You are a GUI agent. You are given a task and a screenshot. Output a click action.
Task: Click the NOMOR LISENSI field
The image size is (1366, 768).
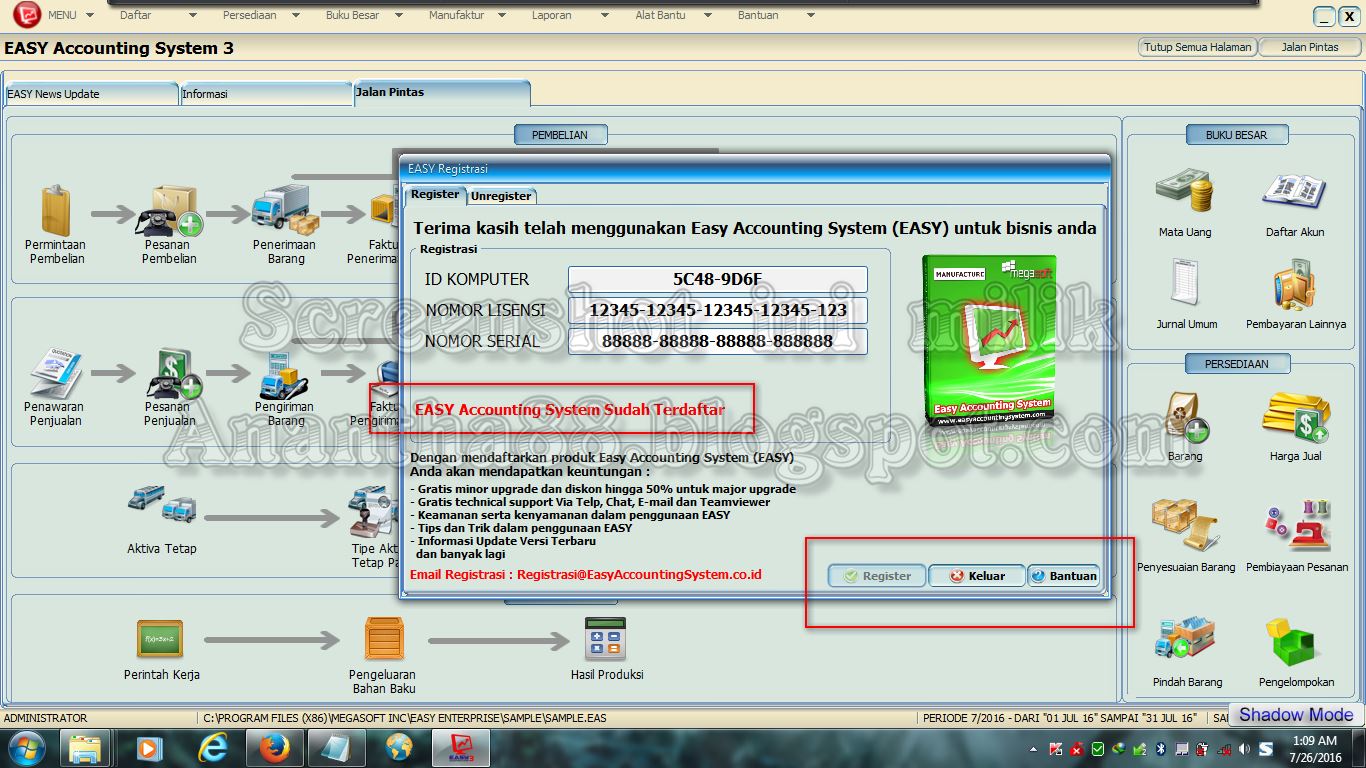click(717, 311)
